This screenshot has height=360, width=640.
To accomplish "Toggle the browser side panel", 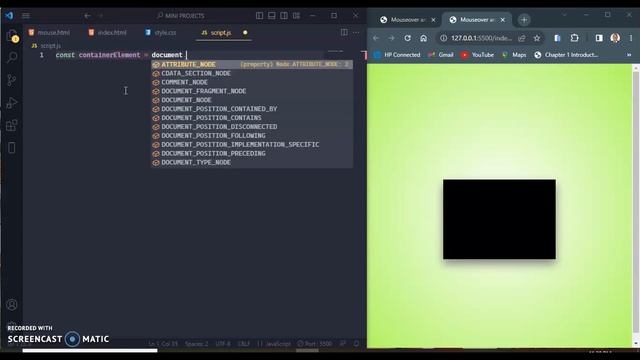I will (599, 38).
